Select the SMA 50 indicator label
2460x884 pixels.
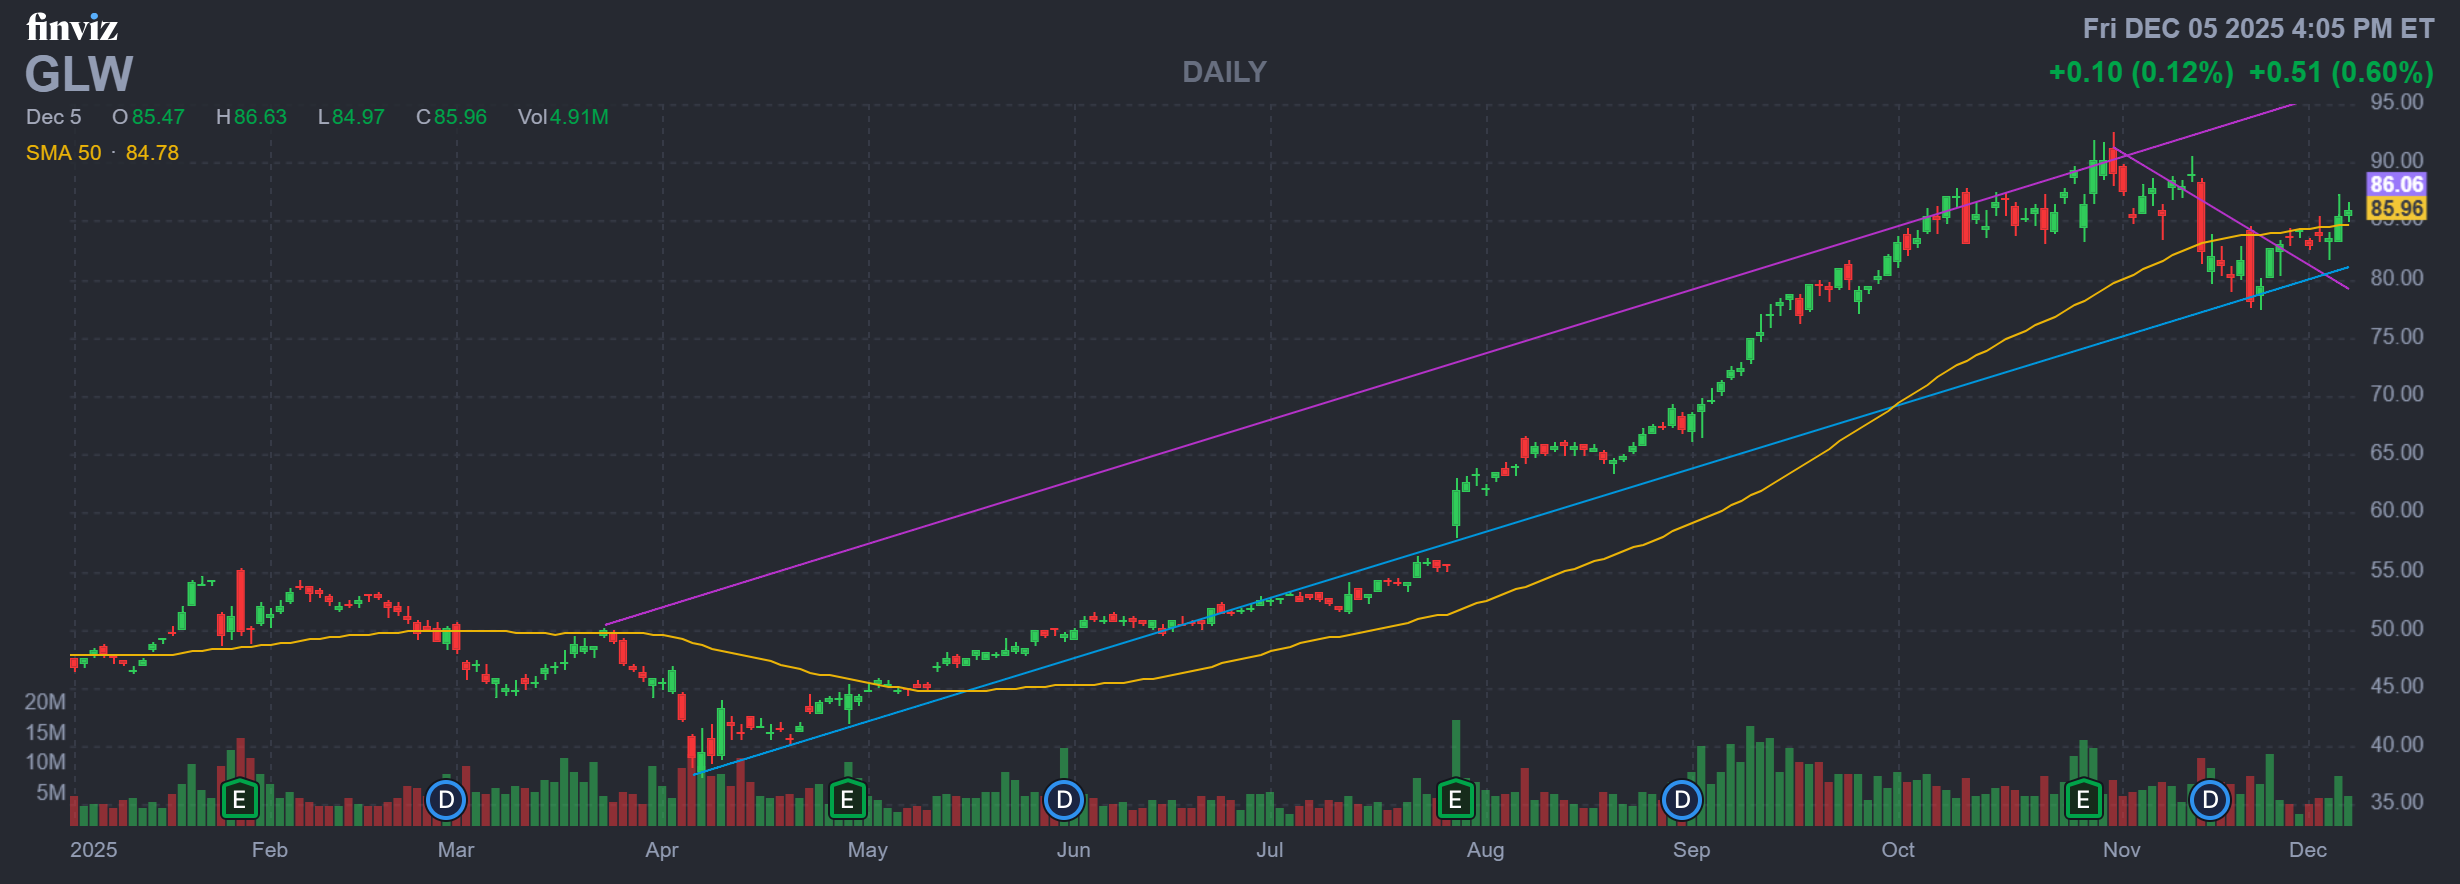click(x=64, y=153)
